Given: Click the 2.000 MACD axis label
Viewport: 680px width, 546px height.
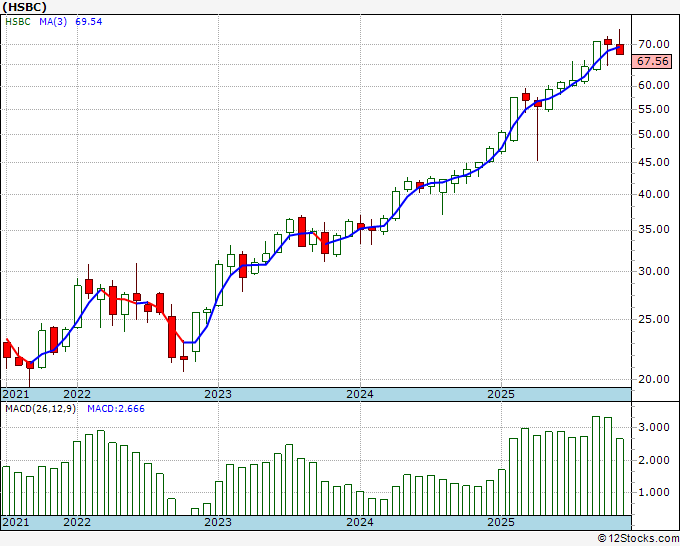Looking at the screenshot, I should pyautogui.click(x=654, y=461).
